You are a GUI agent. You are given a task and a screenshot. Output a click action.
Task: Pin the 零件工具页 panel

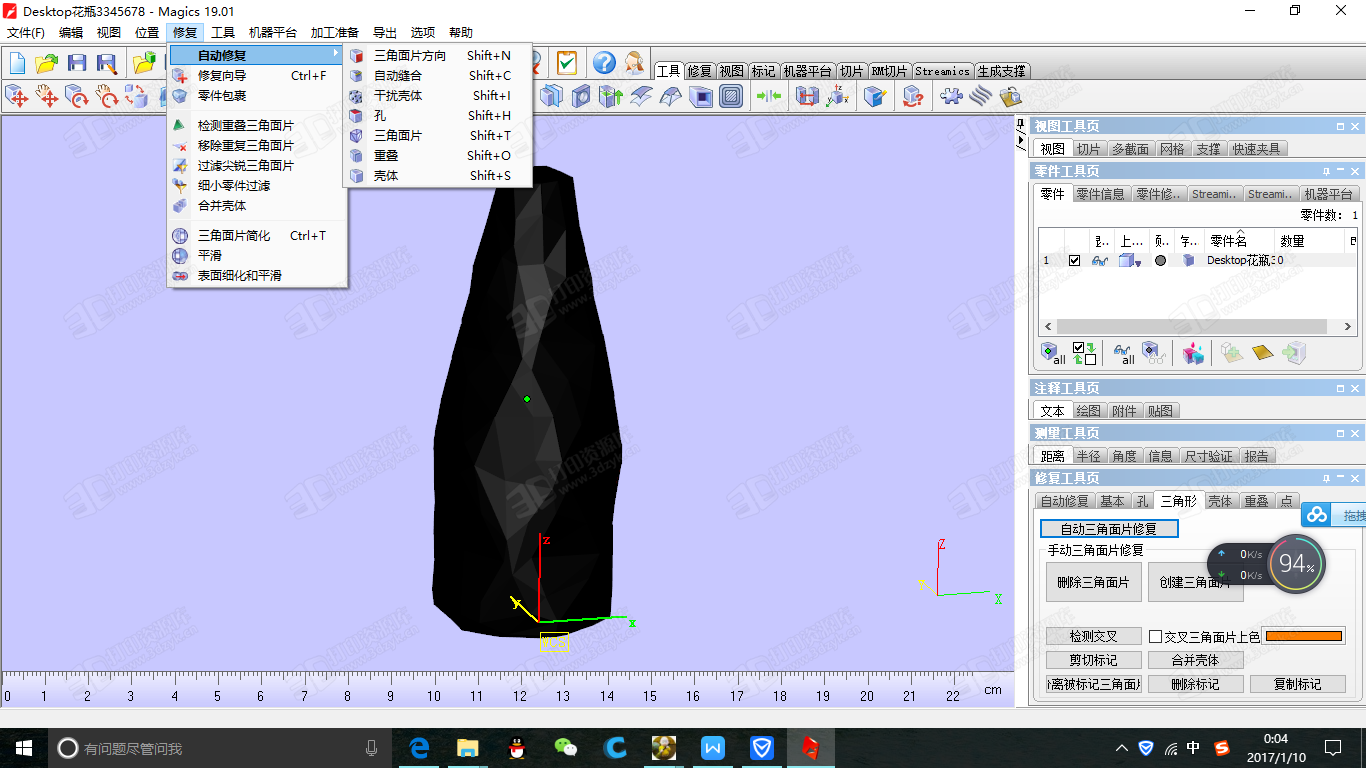tap(1326, 171)
